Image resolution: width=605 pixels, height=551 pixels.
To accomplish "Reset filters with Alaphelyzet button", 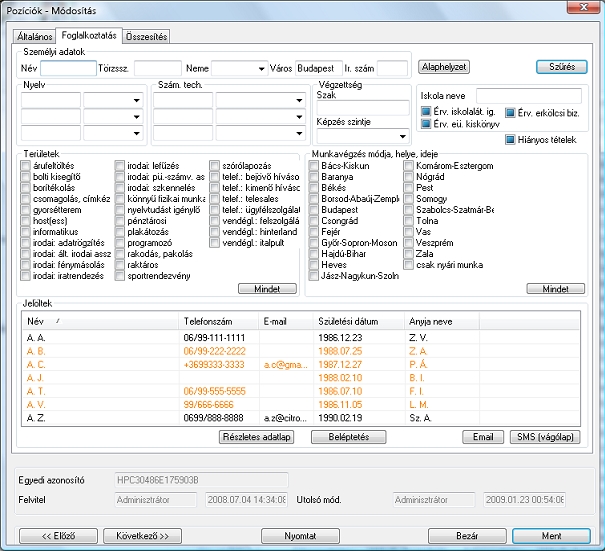I will point(444,67).
